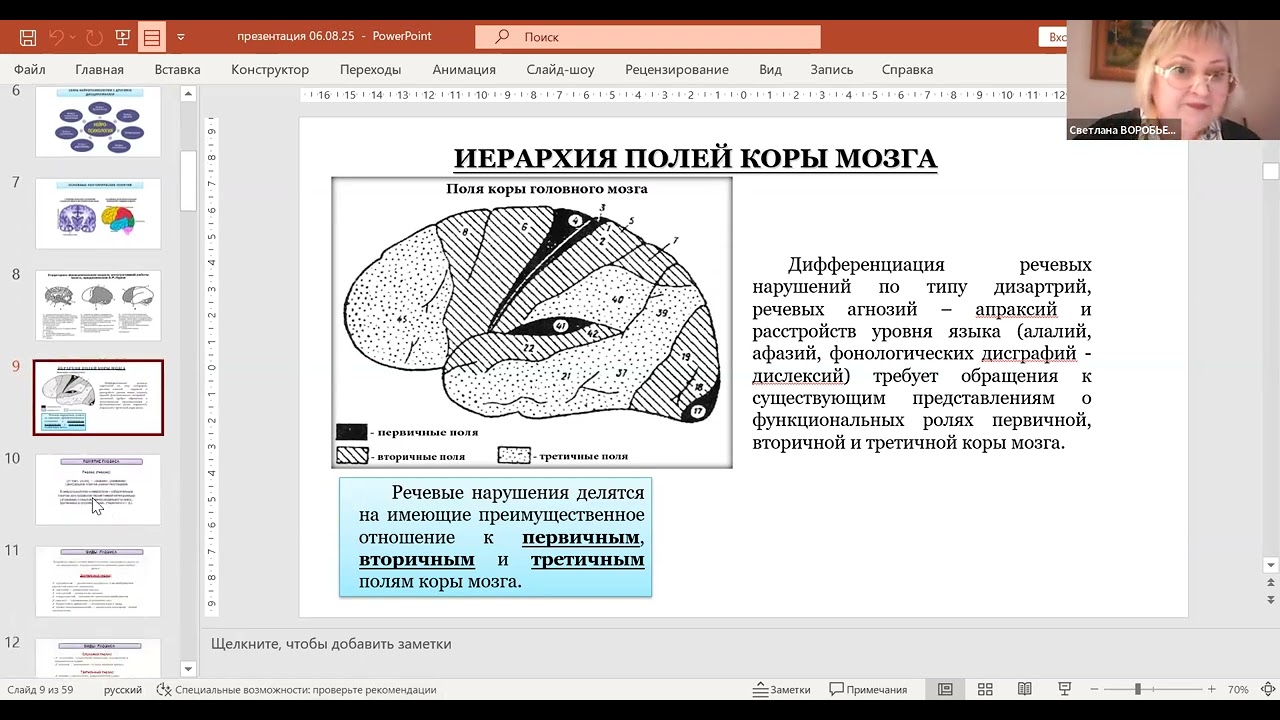Viewport: 1280px width, 720px height.
Task: Click the Светлана ВОРОБЬЕ... webcam video overlay
Action: pyautogui.click(x=1173, y=80)
